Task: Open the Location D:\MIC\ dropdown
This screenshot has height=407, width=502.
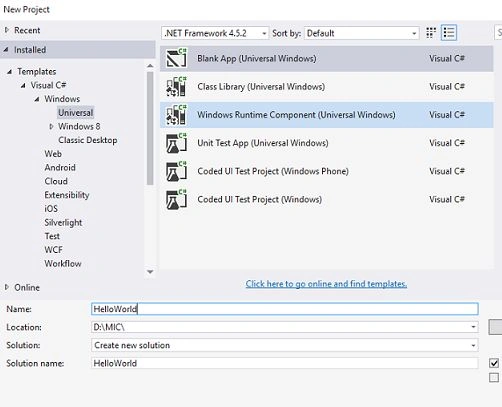Action: pyautogui.click(x=285, y=327)
